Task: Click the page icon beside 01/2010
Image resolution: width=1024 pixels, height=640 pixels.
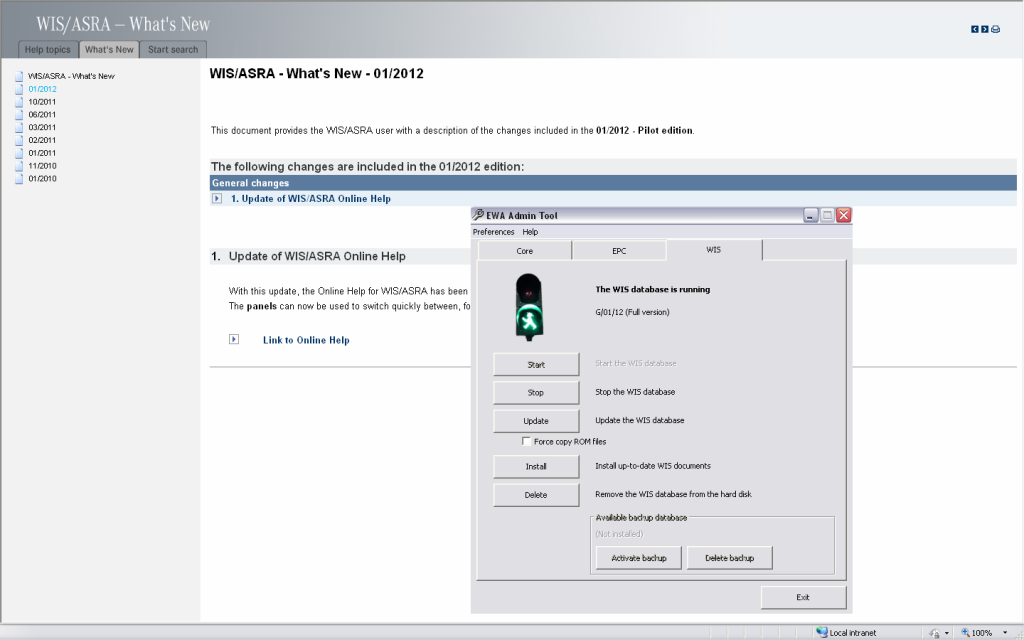Action: (x=19, y=178)
